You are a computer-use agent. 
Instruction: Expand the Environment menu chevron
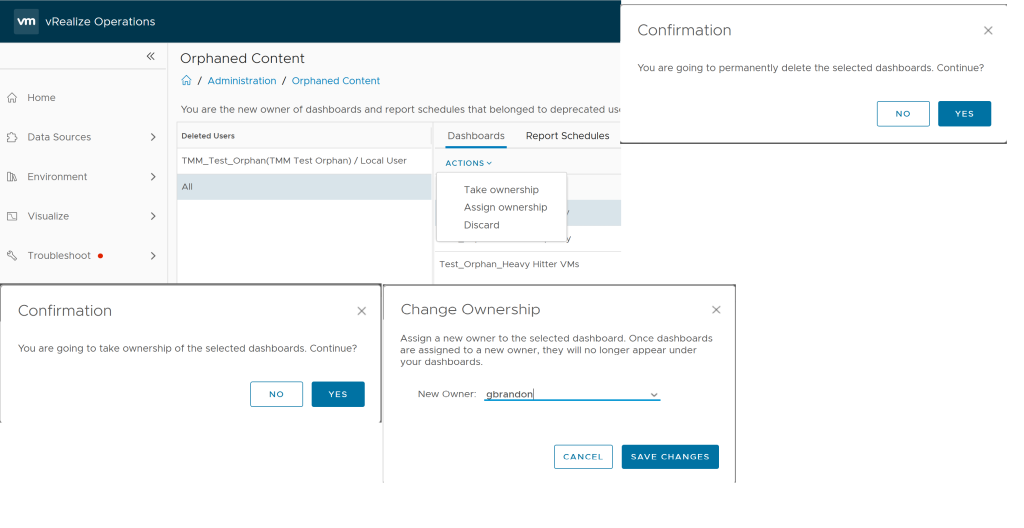[x=153, y=177]
